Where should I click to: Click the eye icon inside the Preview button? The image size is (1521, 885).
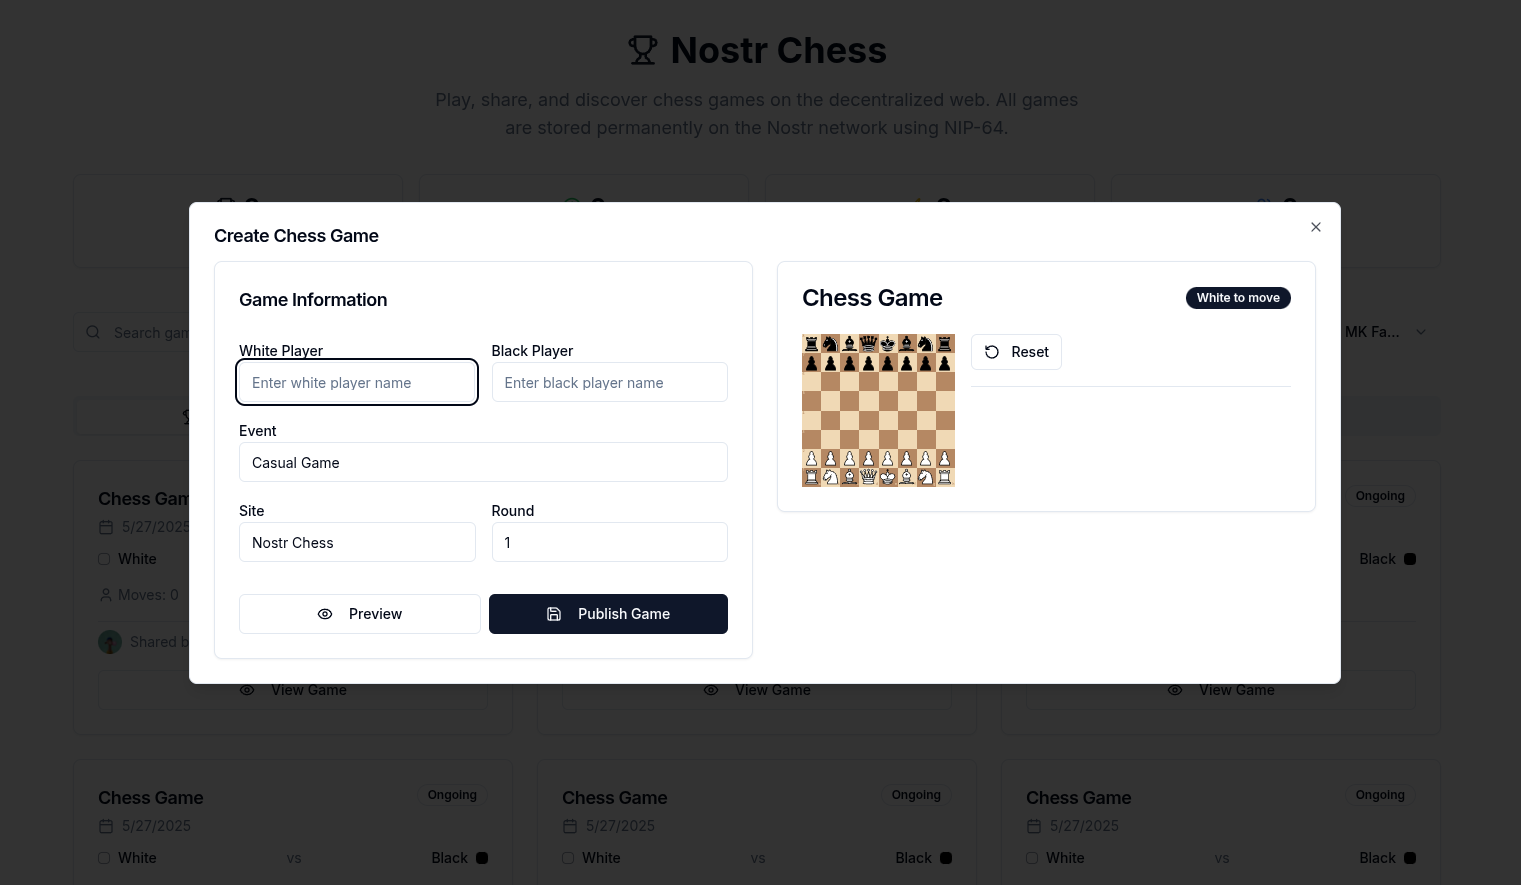325,614
